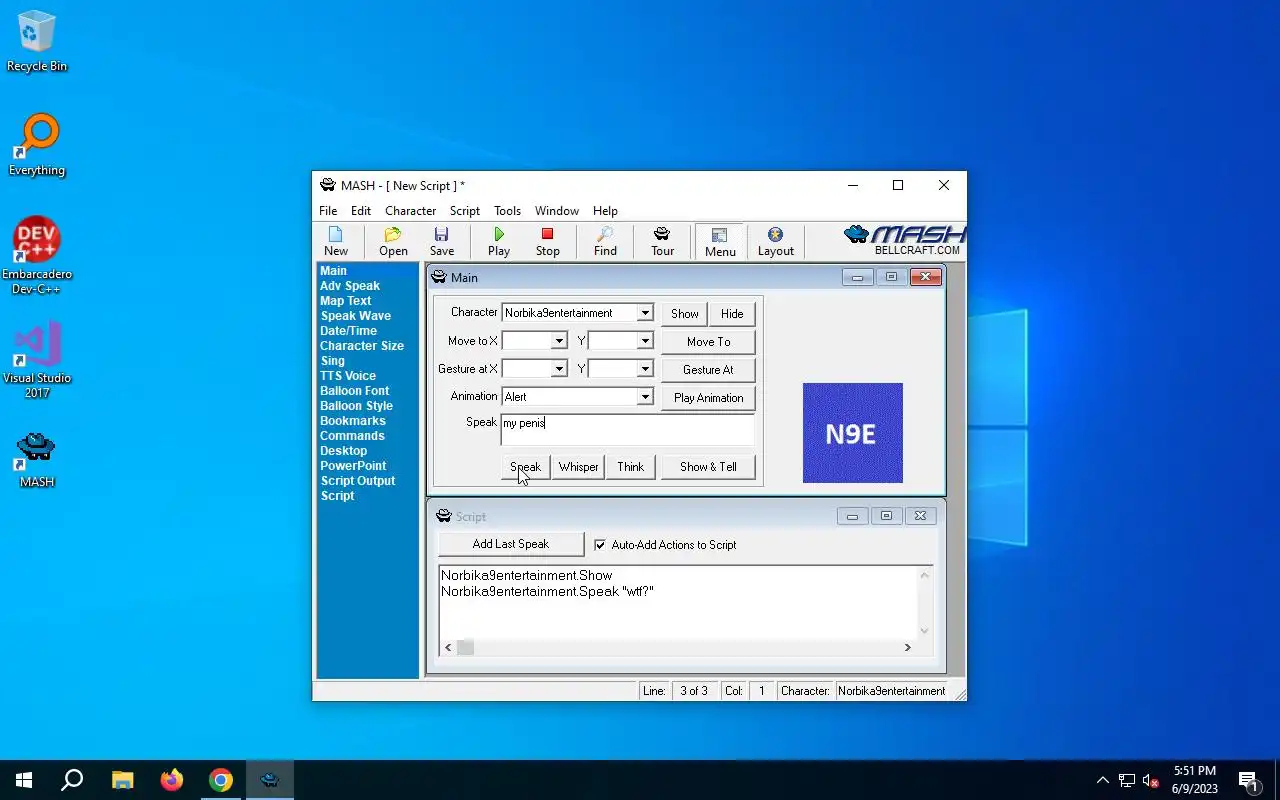
Task: Open a script with the Open toolbar icon
Action: 393,241
